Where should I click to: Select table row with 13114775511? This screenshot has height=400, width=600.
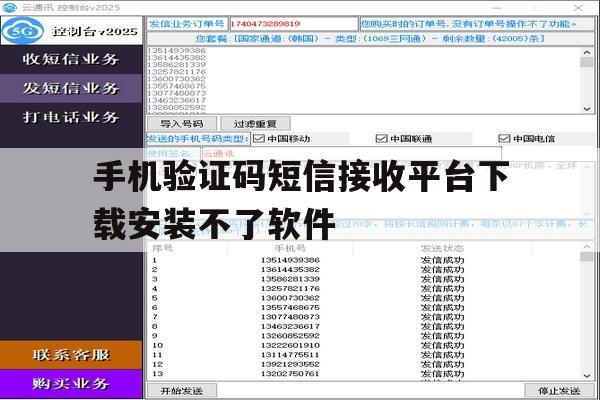364,355
